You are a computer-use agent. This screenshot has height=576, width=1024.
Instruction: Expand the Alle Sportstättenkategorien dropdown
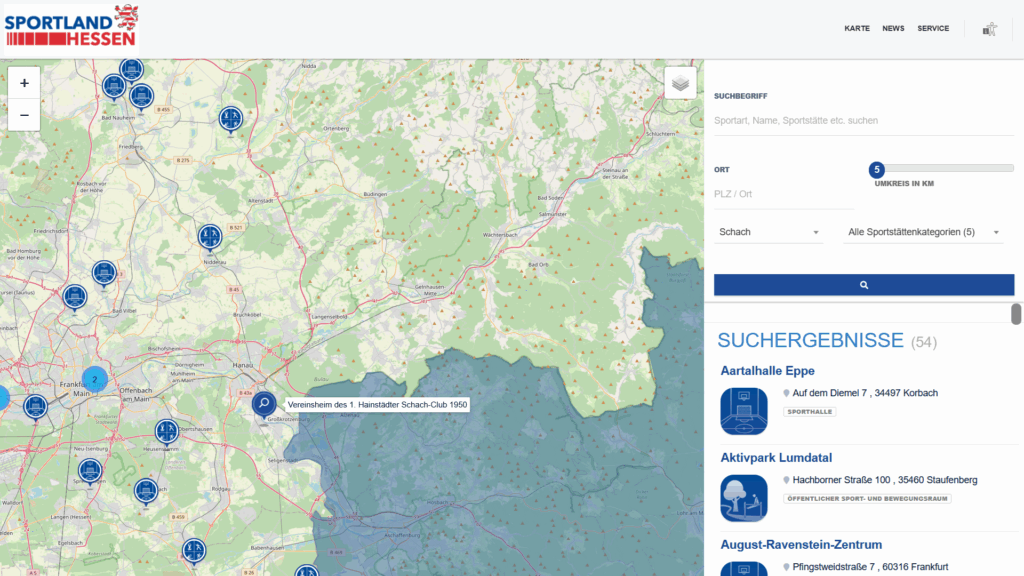point(923,232)
